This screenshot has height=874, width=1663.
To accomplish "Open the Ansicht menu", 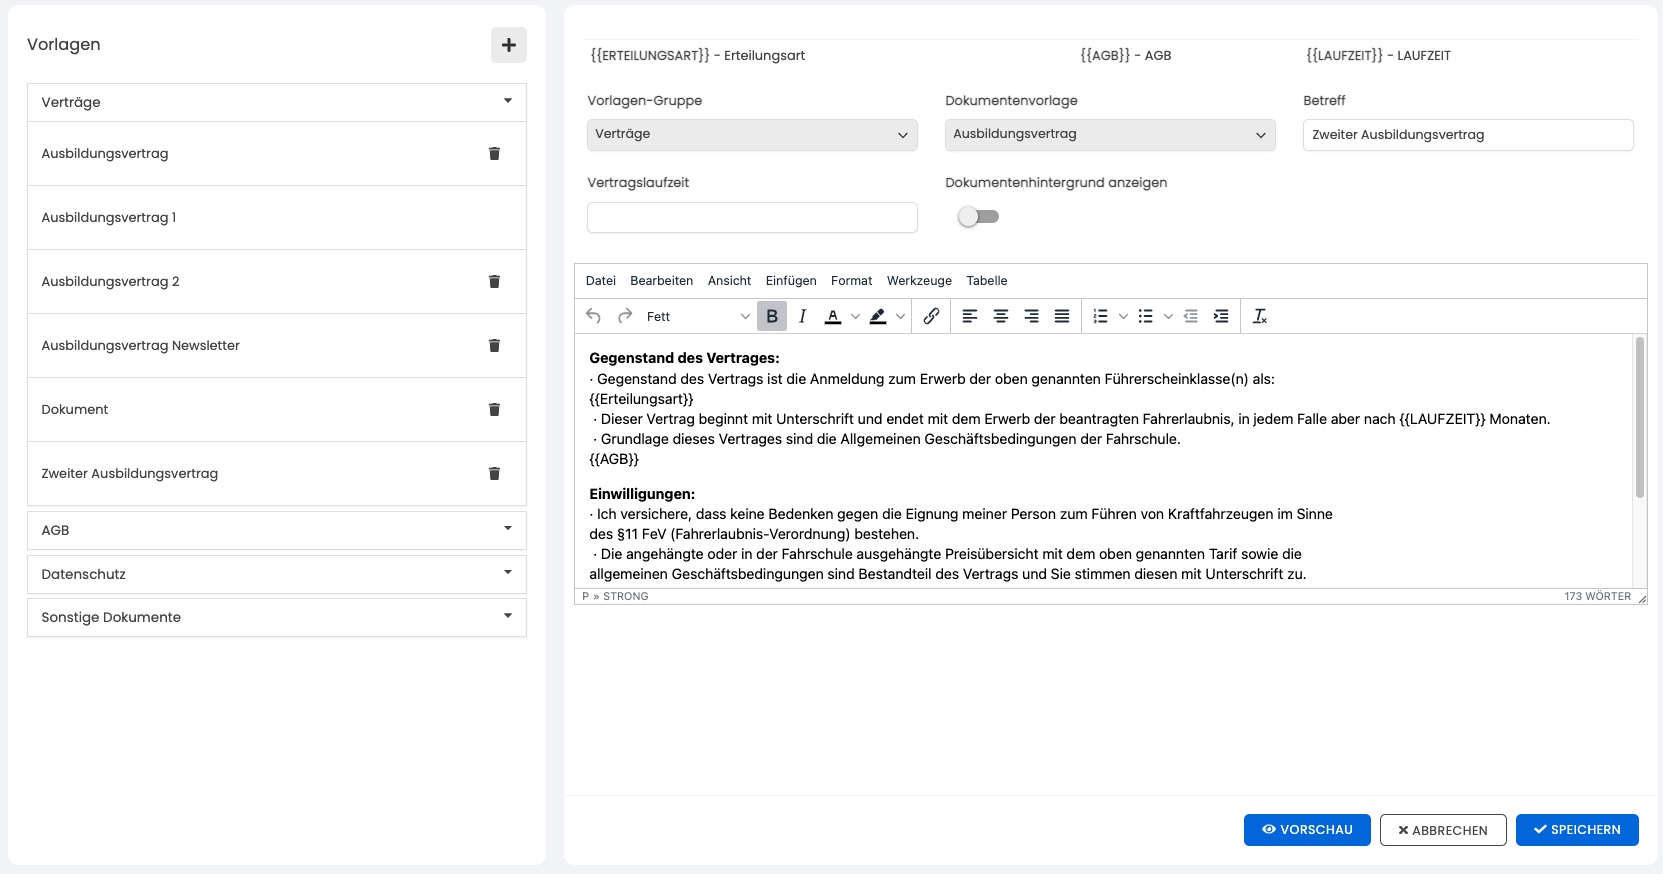I will (729, 281).
